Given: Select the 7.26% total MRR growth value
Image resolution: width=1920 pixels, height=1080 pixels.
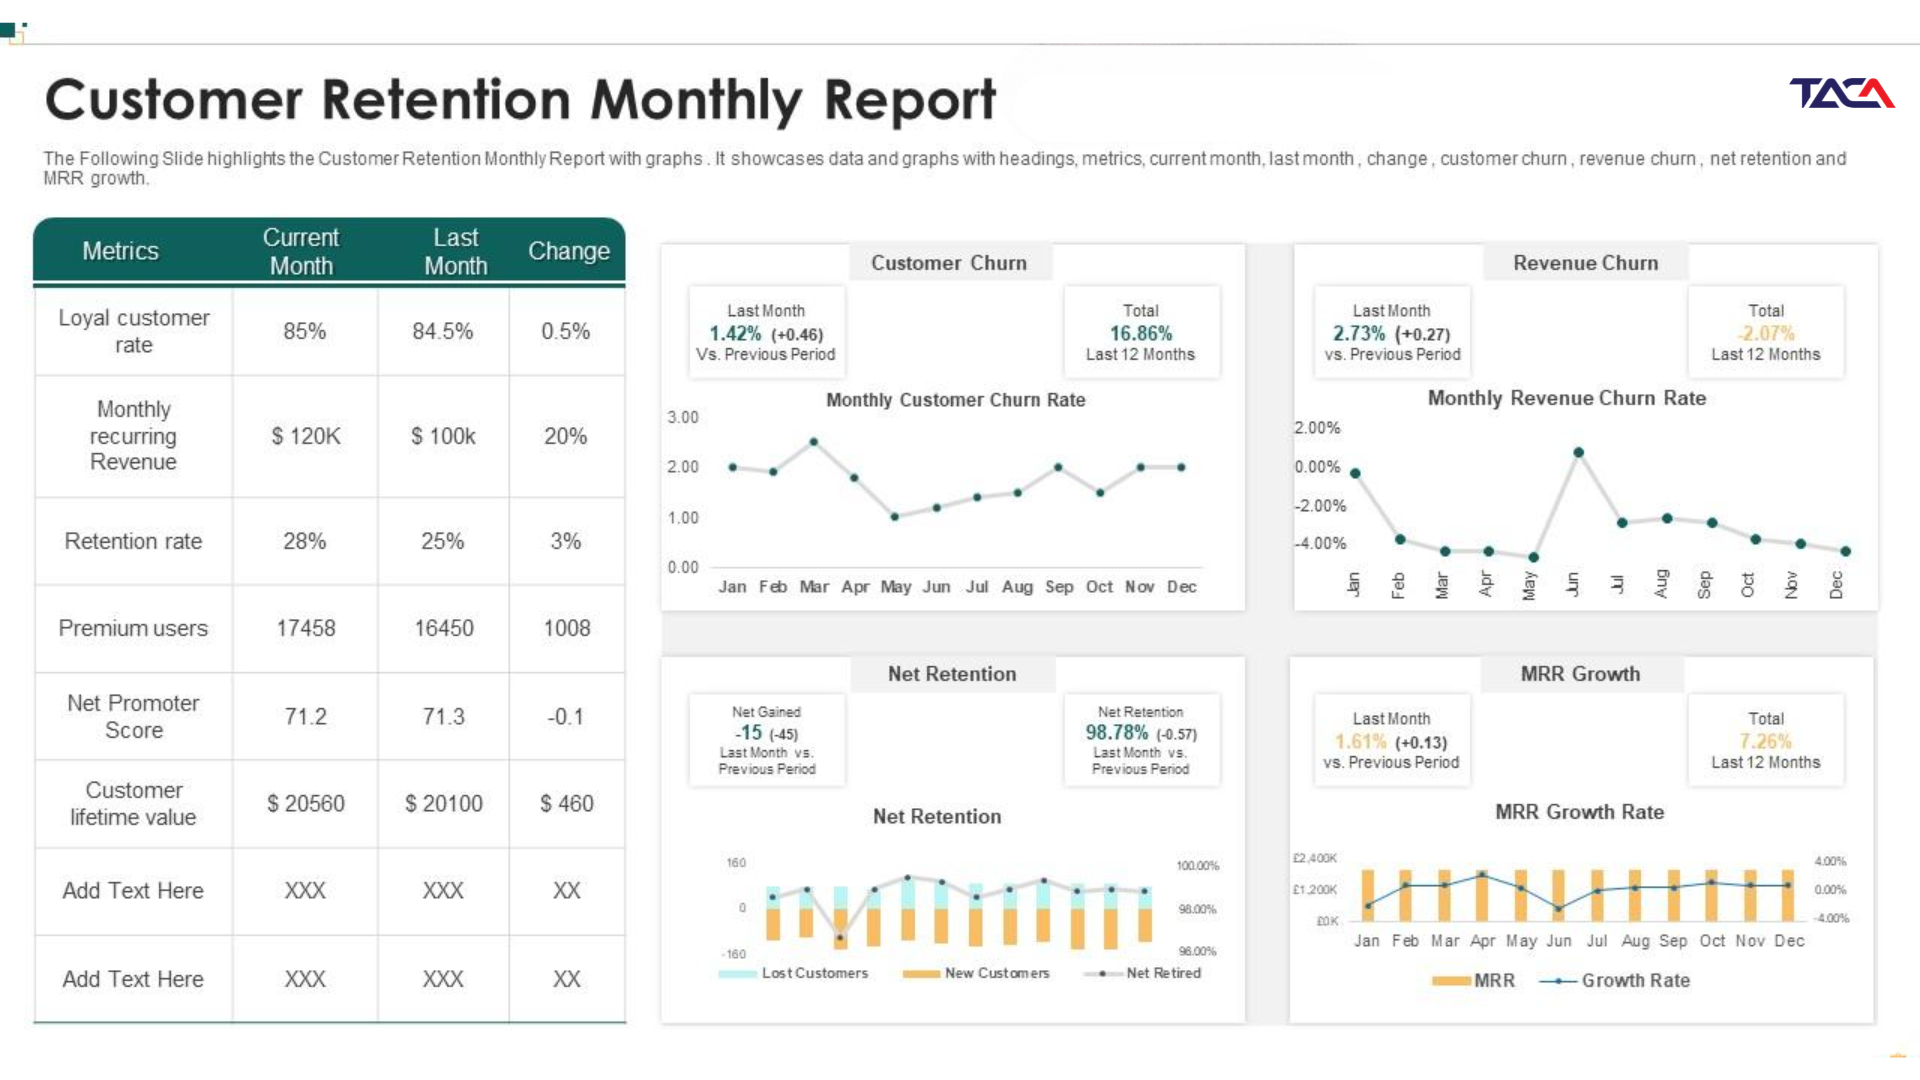Looking at the screenshot, I should (x=1766, y=741).
